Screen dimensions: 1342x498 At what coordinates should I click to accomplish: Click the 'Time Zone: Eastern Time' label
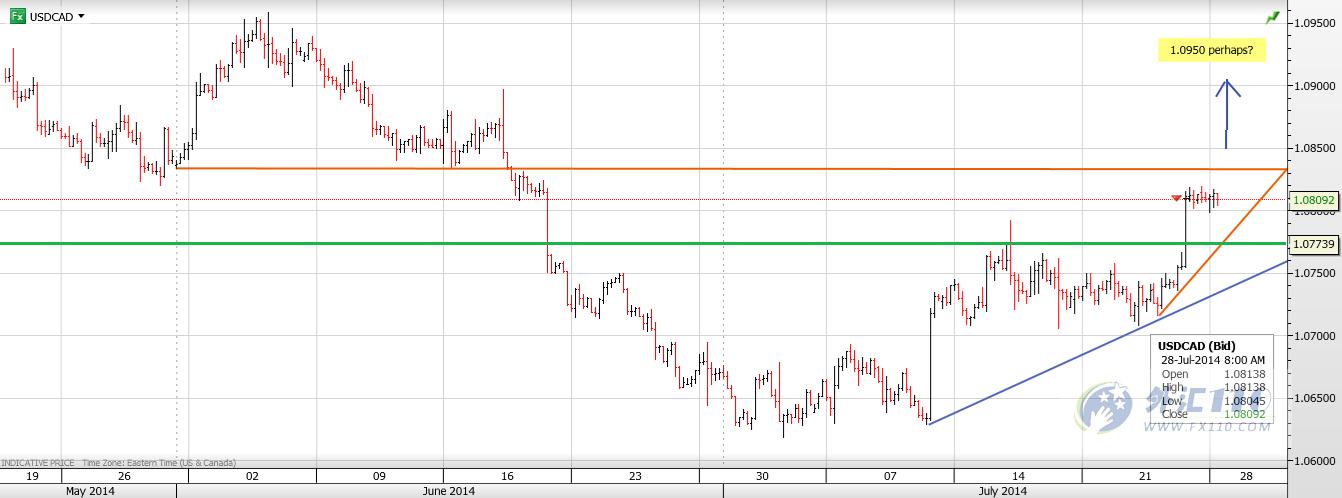click(160, 463)
